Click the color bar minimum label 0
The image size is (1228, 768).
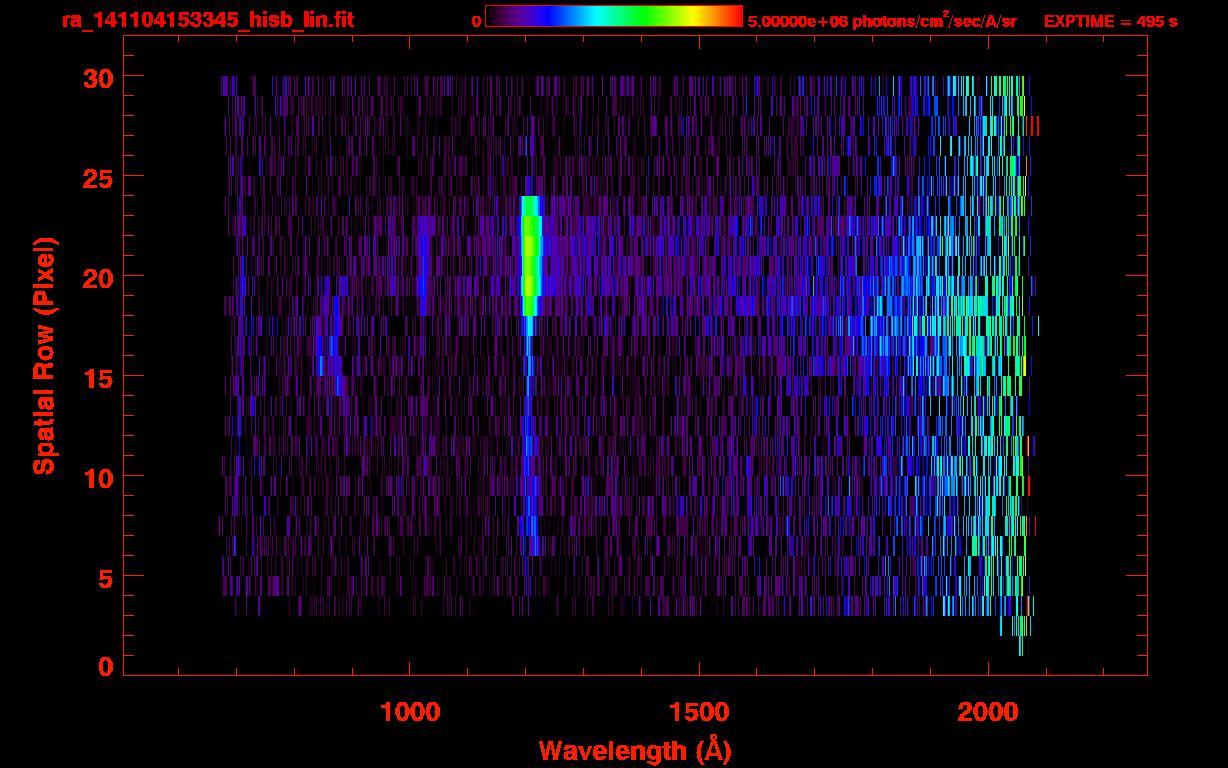[x=476, y=21]
